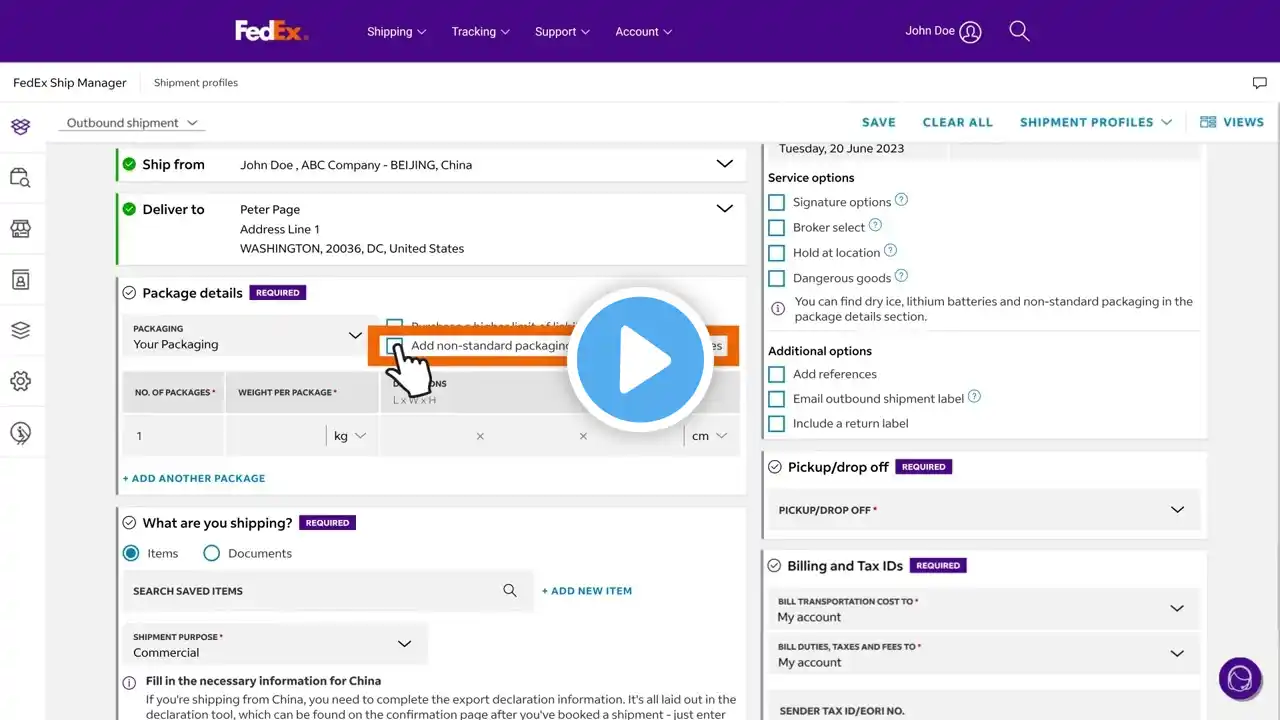The height and width of the screenshot is (720, 1280).
Task: Check Include a return label
Action: tap(776, 424)
